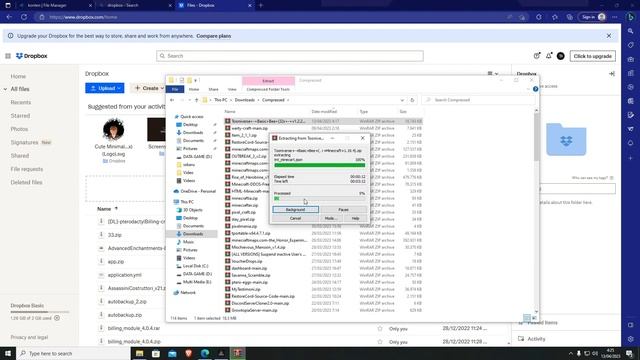Expand Explorer ribbon chevron
The image size is (640, 360).
[x=529, y=89]
